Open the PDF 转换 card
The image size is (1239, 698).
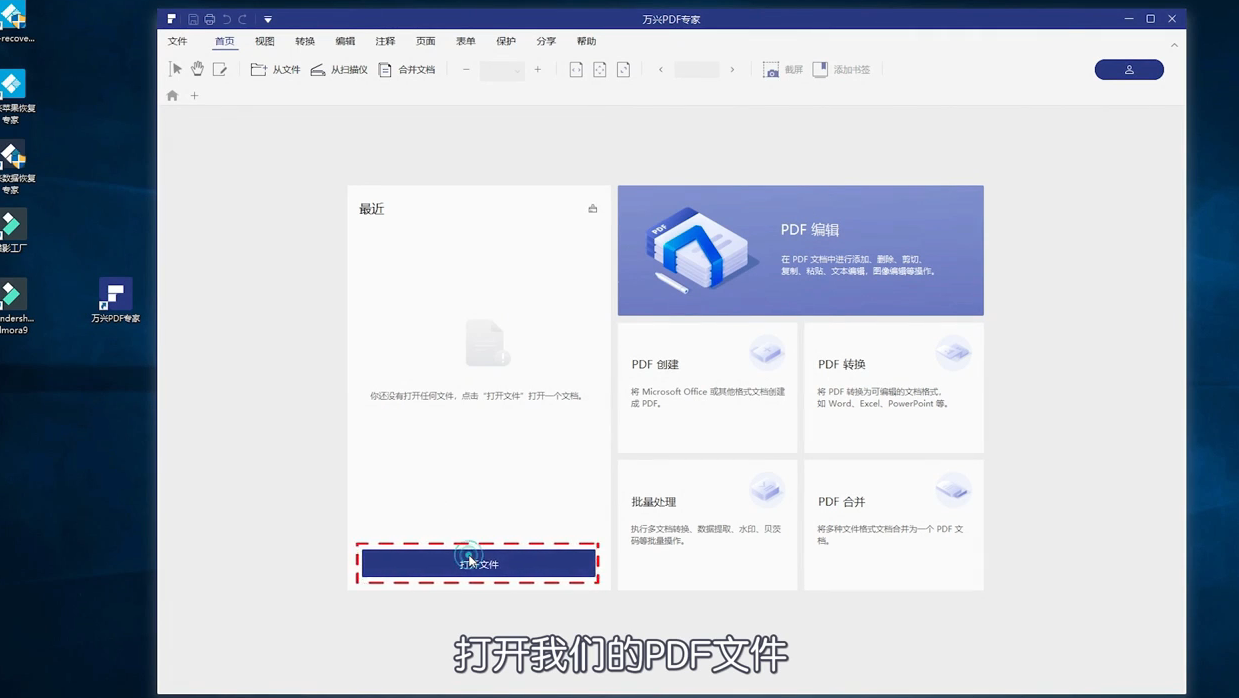coord(894,387)
